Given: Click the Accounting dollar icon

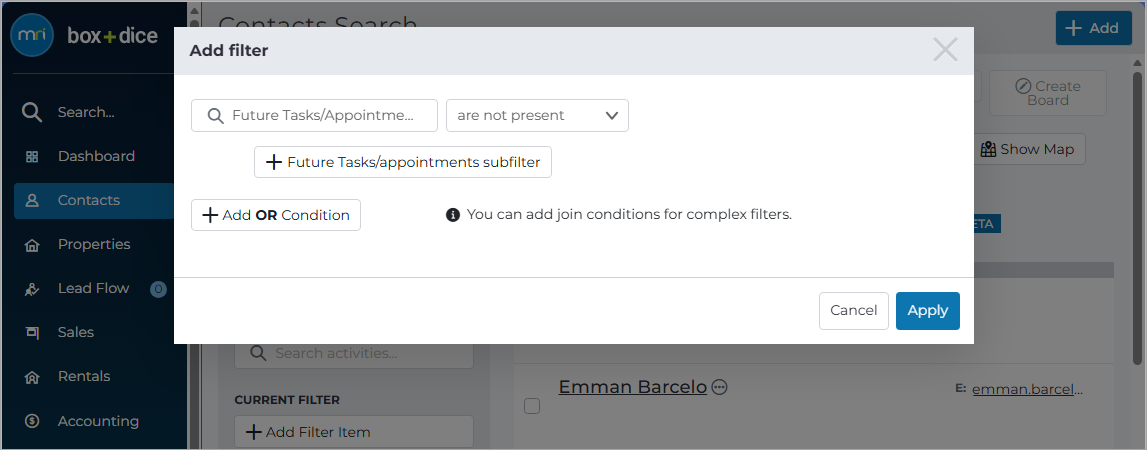Looking at the screenshot, I should pos(31,421).
